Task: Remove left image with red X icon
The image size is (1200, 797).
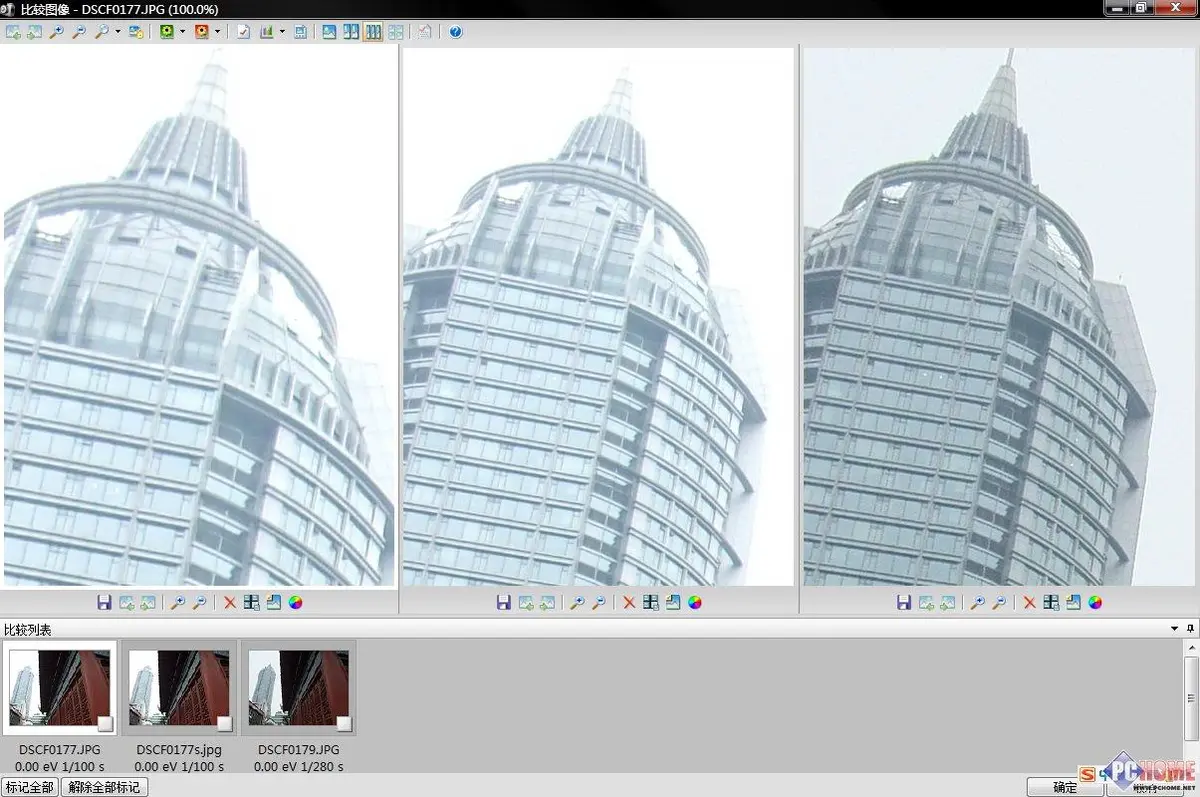Action: tap(229, 603)
